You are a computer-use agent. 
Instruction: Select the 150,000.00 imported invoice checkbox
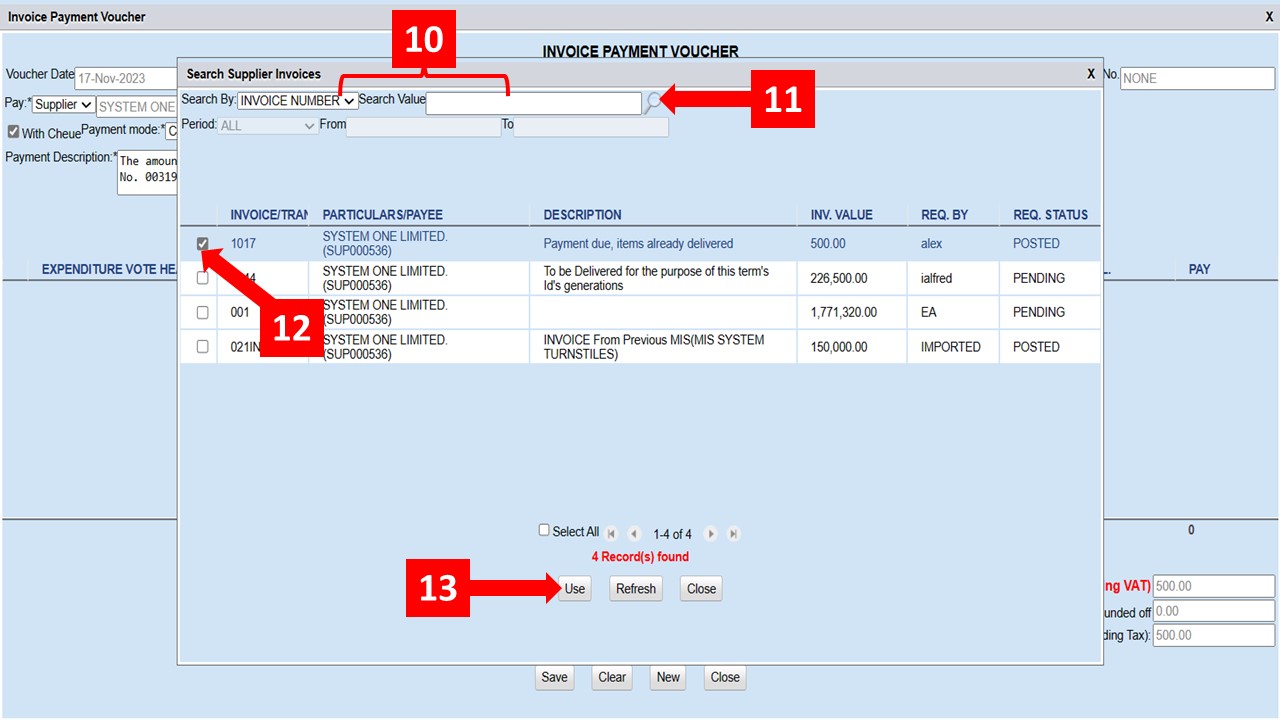click(203, 347)
